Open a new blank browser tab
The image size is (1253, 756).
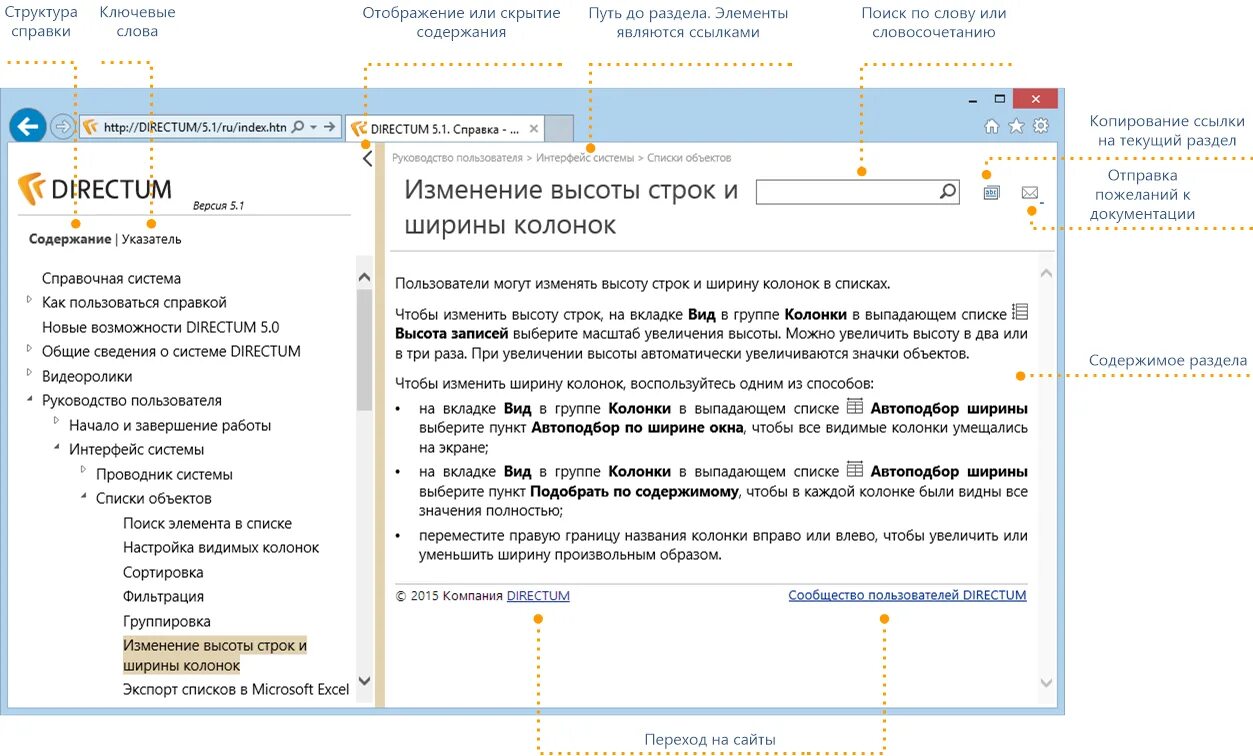tap(559, 129)
